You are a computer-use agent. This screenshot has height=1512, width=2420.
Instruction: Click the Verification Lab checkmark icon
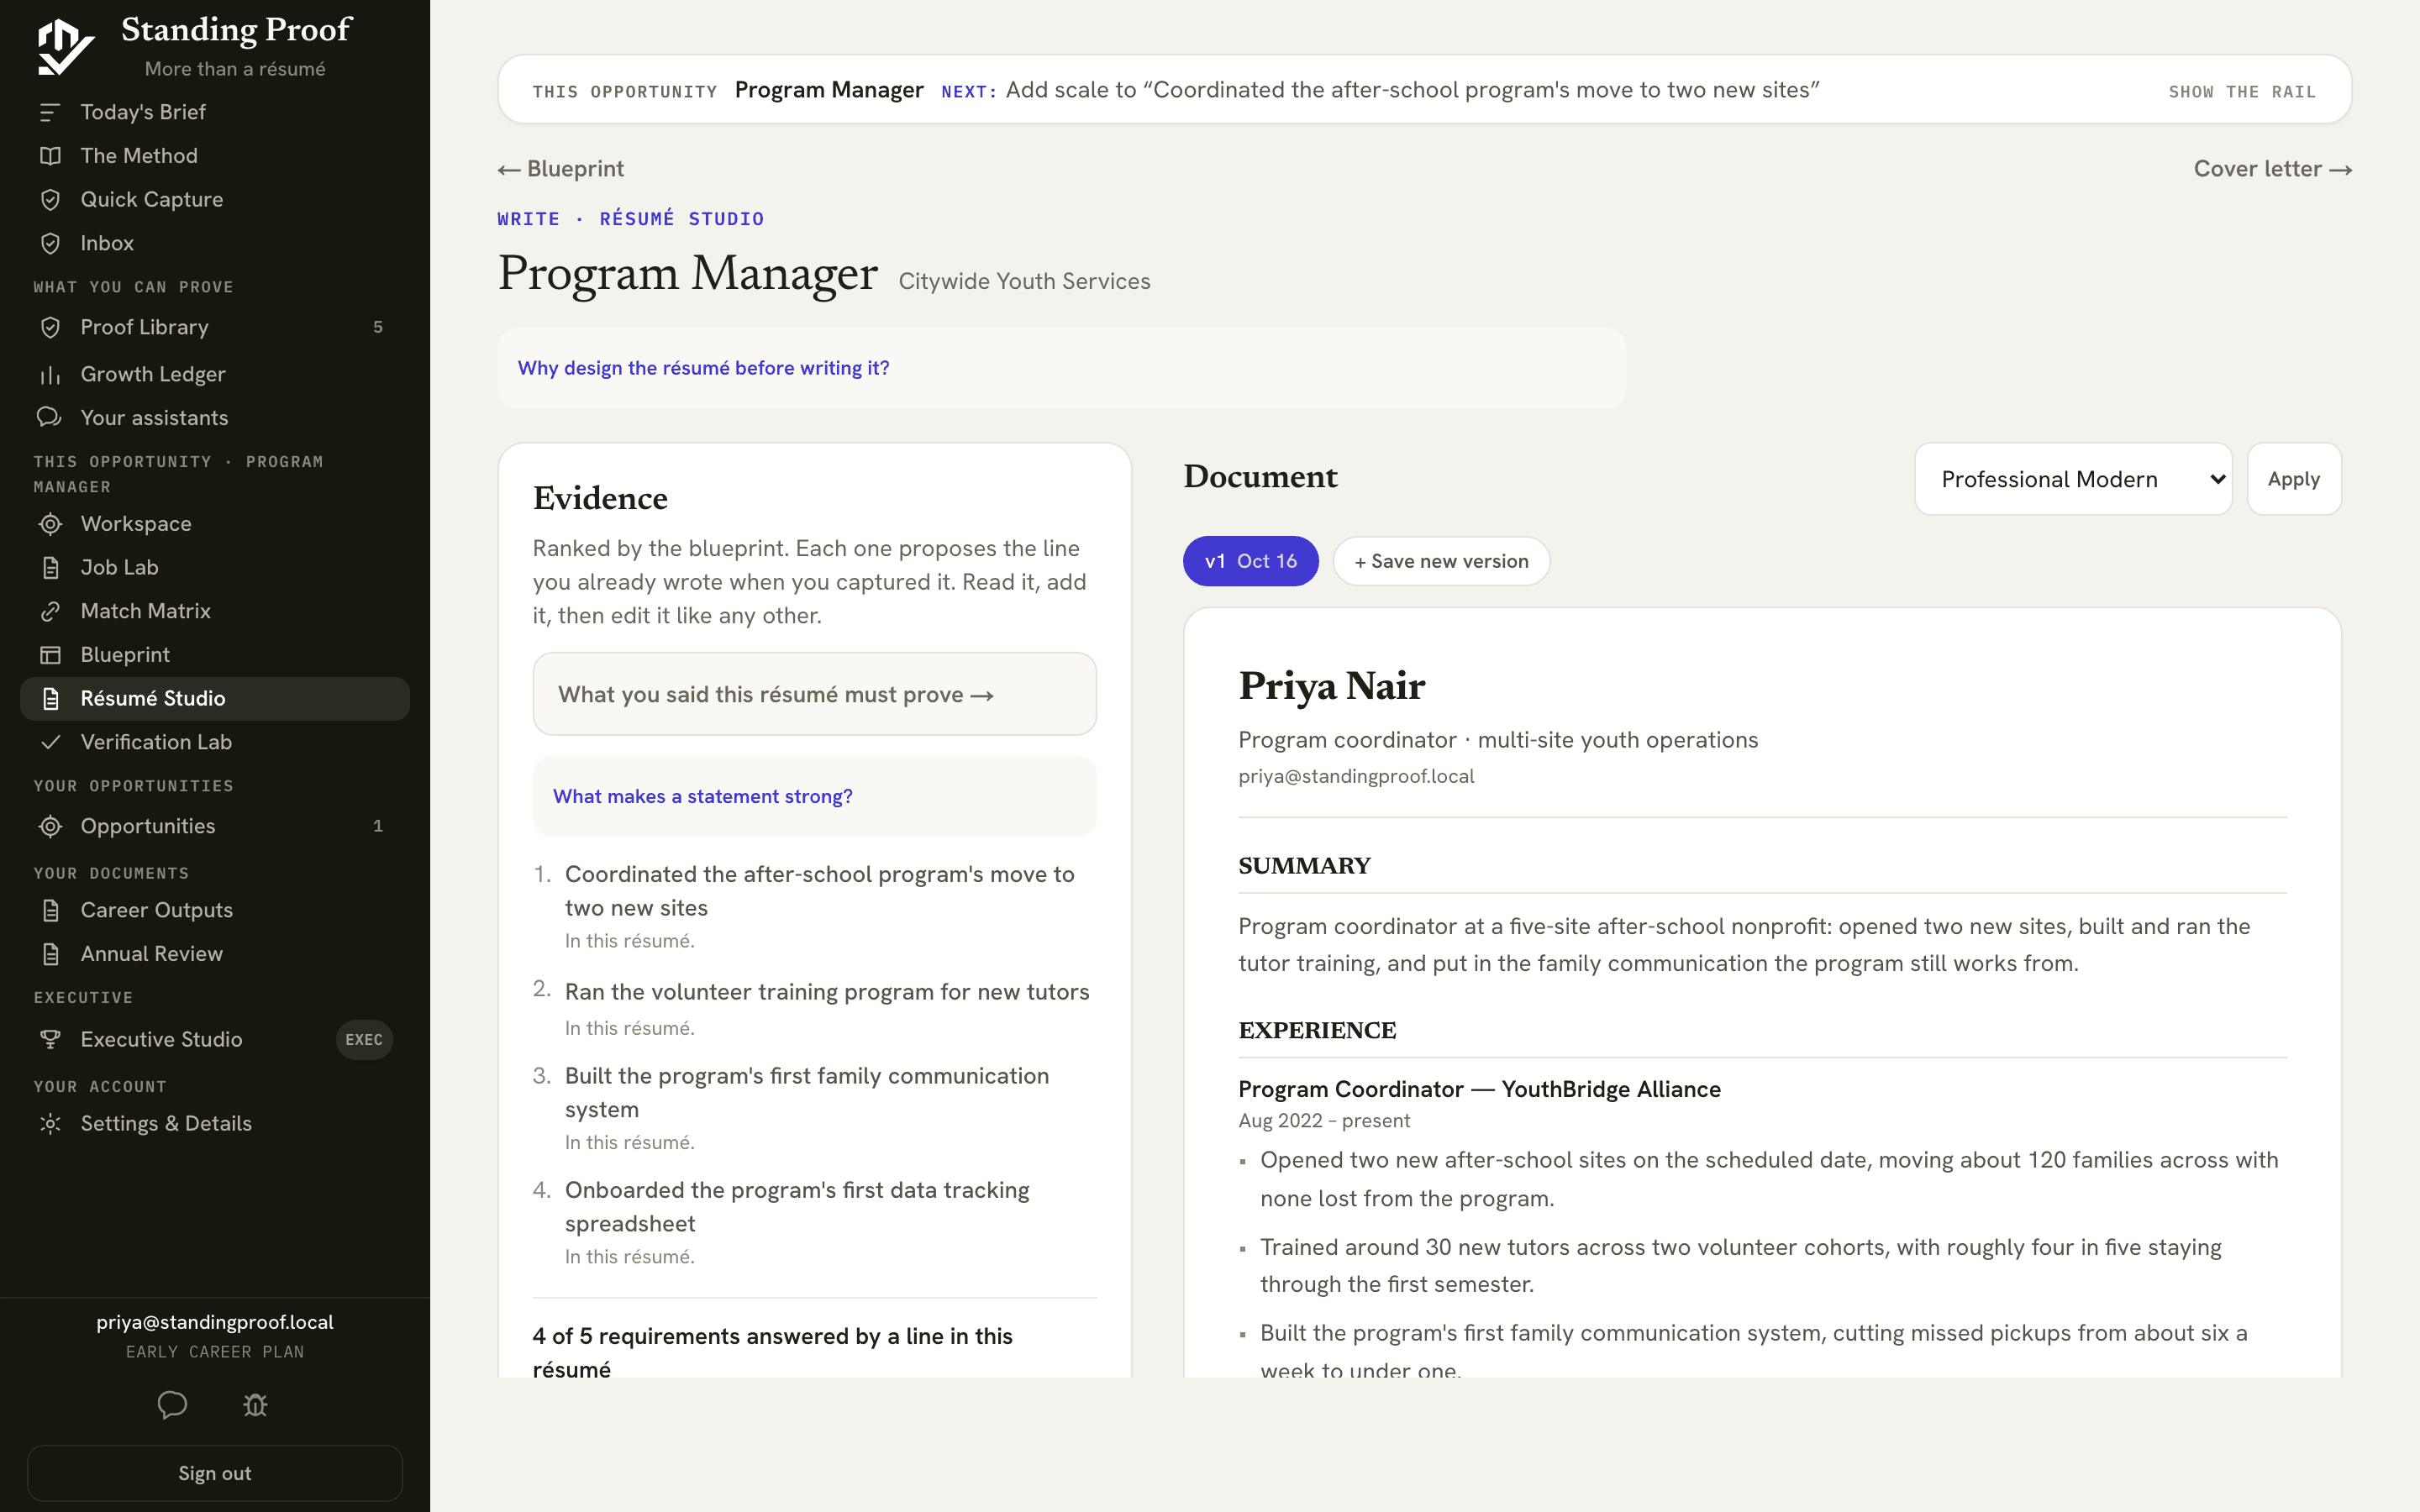(x=50, y=742)
